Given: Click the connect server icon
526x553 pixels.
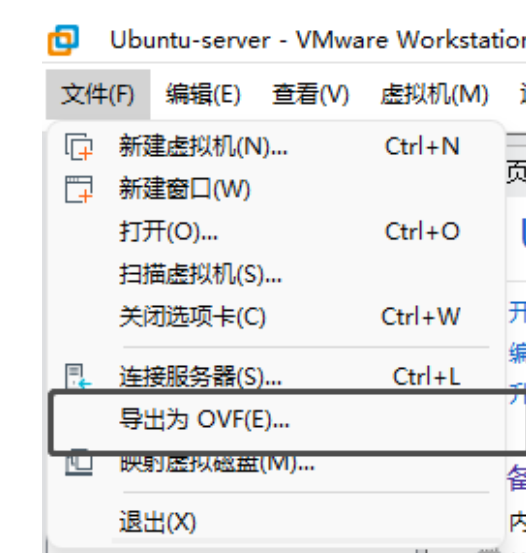Looking at the screenshot, I should [x=78, y=376].
